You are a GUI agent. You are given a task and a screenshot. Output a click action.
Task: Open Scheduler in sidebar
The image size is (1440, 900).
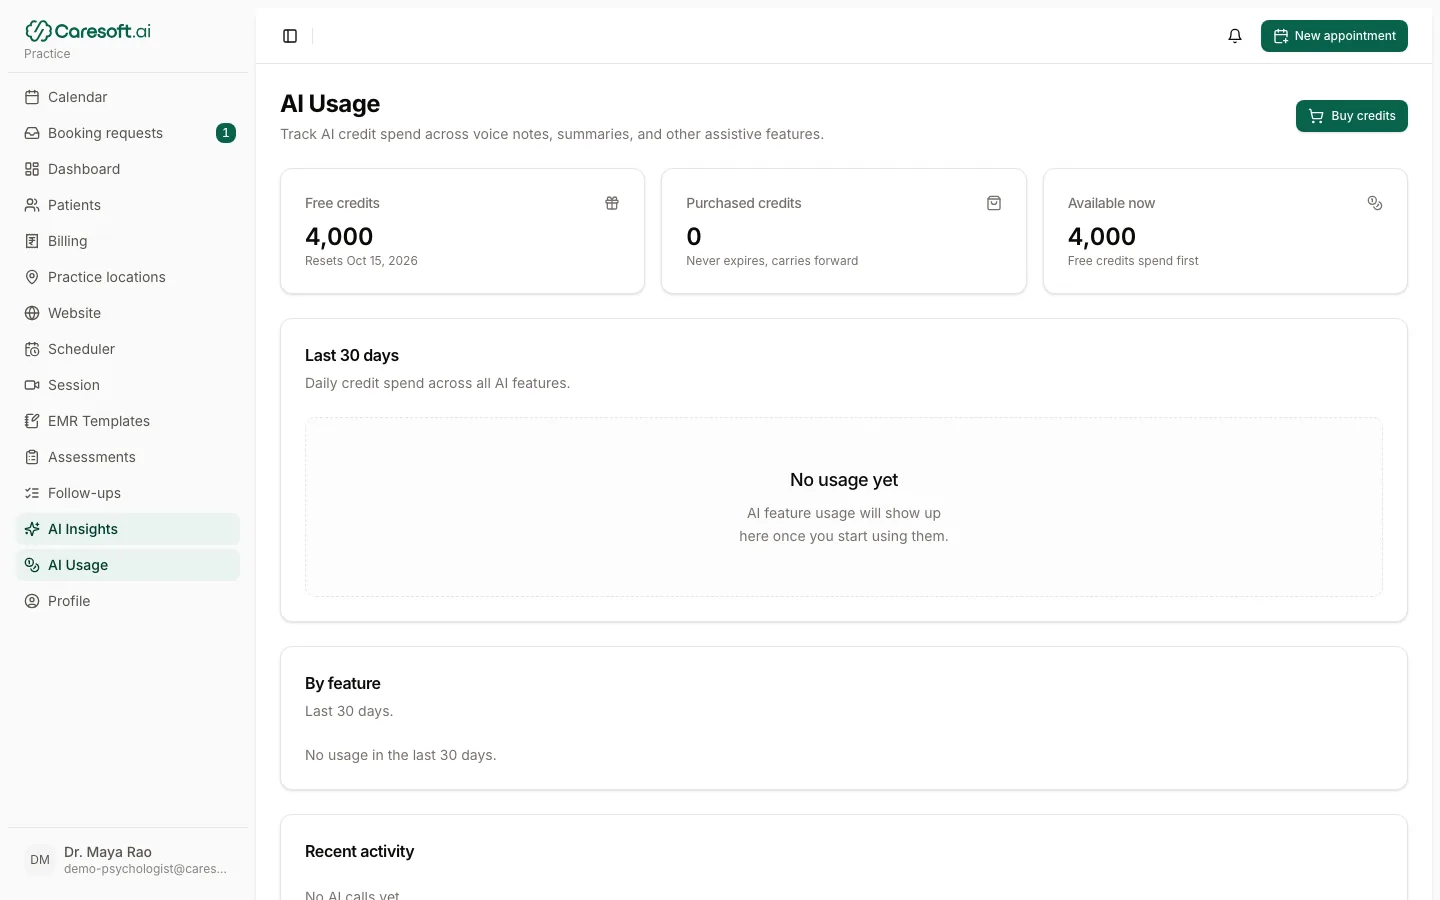pyautogui.click(x=128, y=349)
